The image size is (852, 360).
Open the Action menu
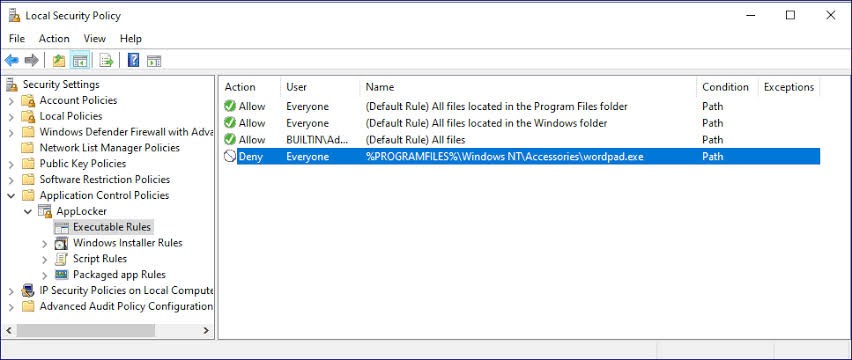coord(54,39)
